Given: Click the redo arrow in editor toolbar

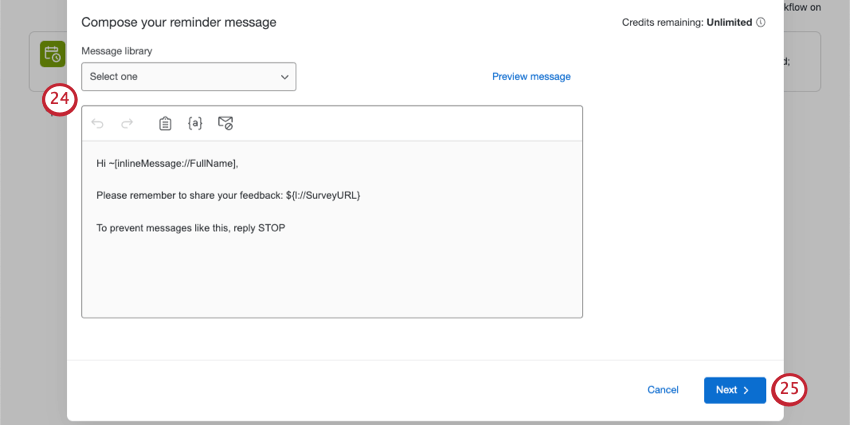Looking at the screenshot, I should pyautogui.click(x=127, y=124).
